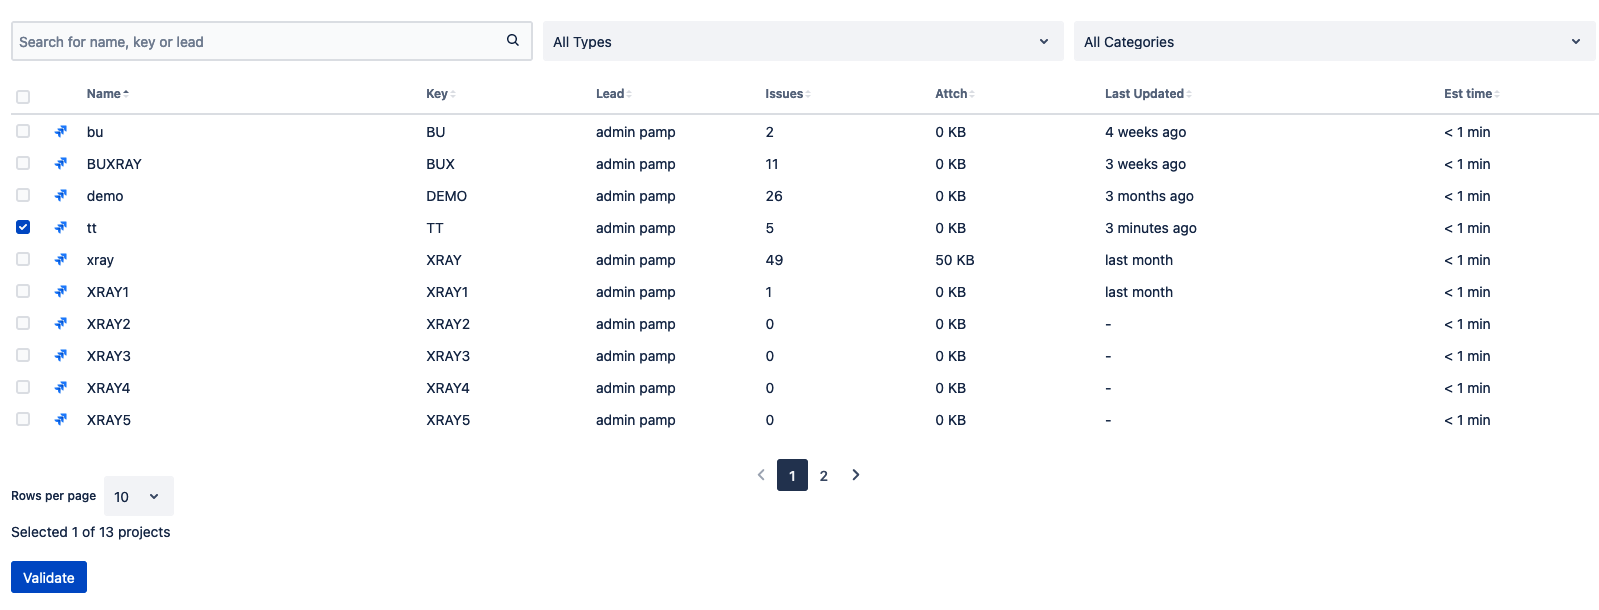The width and height of the screenshot is (1599, 610).
Task: Click the Validate button
Action: click(49, 577)
